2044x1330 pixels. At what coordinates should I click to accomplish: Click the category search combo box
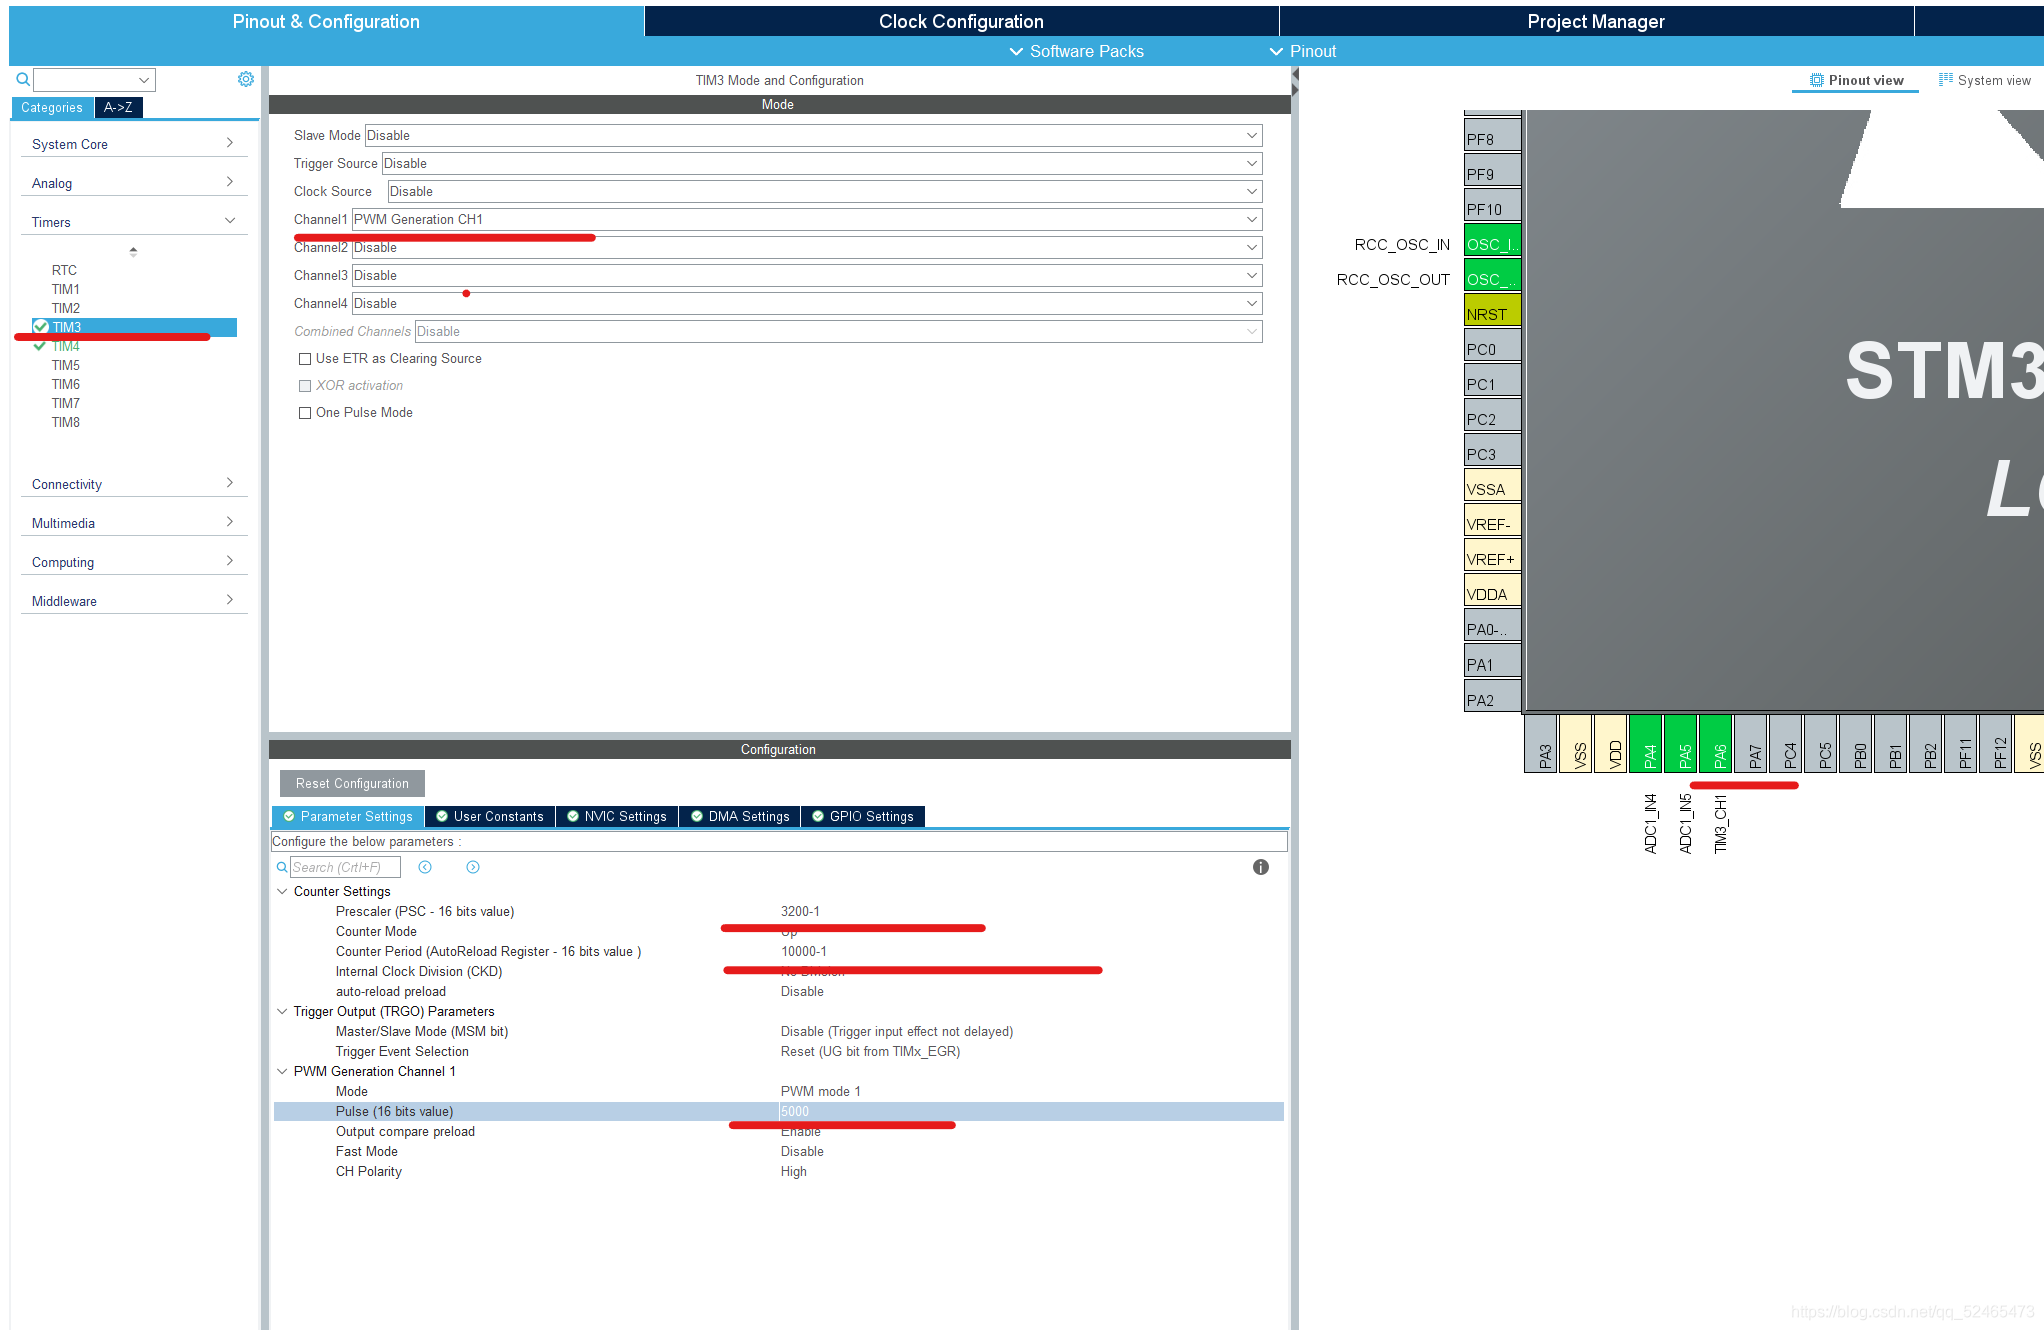point(94,79)
